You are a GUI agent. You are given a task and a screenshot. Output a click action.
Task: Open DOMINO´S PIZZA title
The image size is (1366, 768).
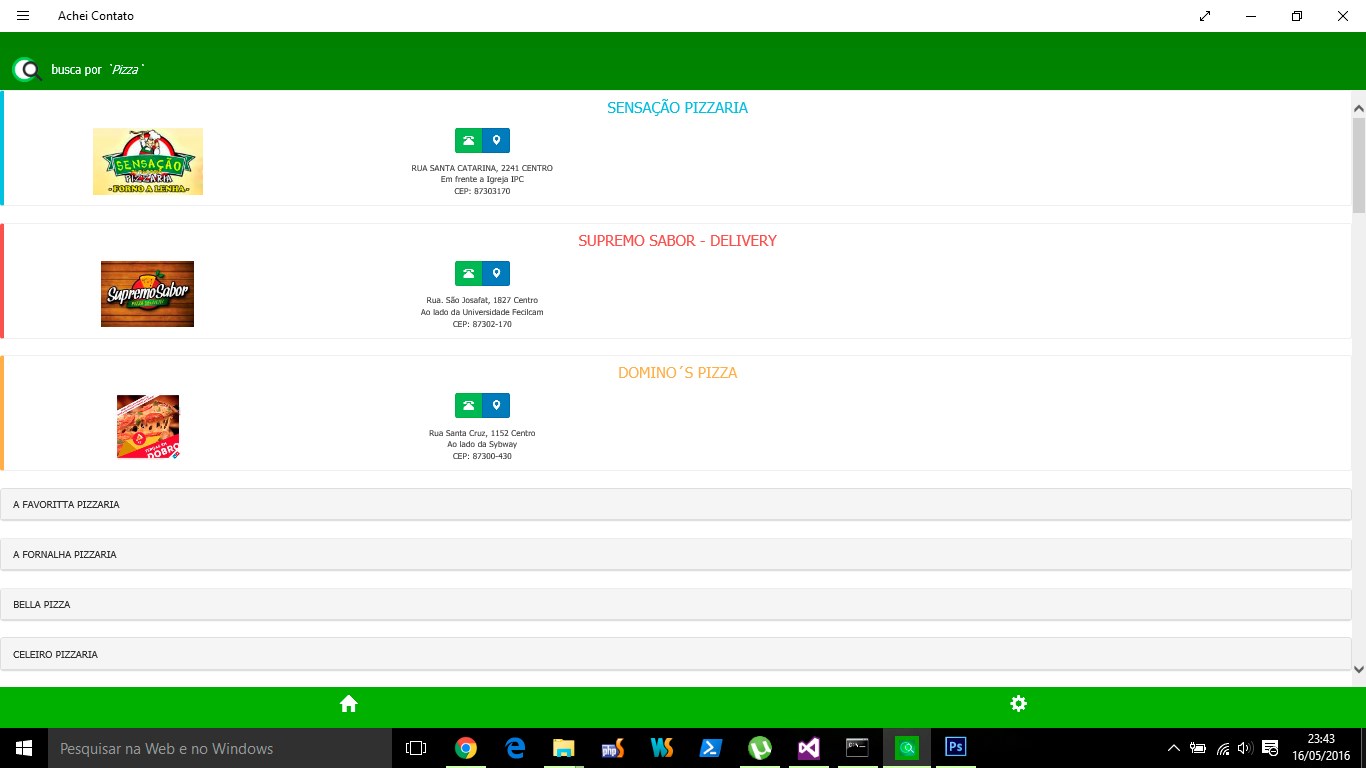tap(677, 373)
